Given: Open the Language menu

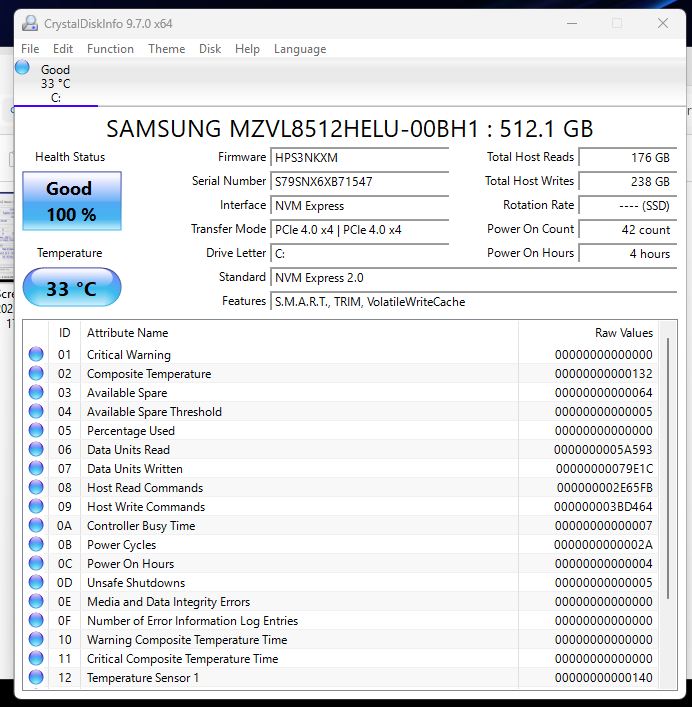Looking at the screenshot, I should point(300,49).
